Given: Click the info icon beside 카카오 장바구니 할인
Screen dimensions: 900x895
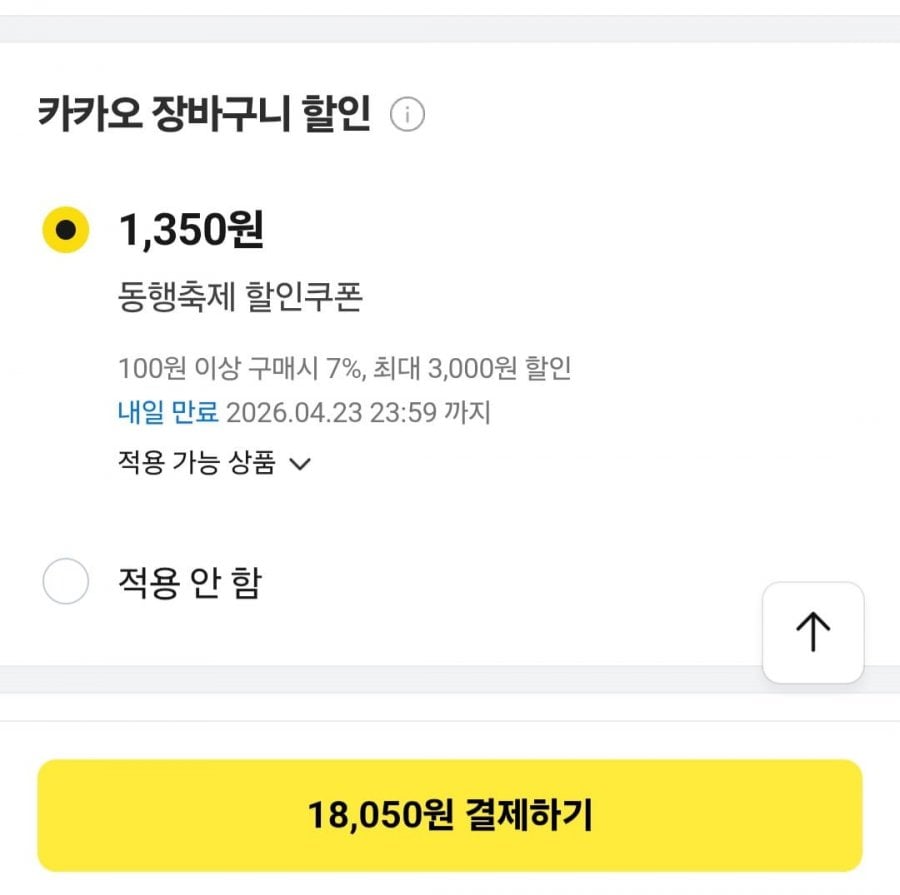Looking at the screenshot, I should [407, 116].
